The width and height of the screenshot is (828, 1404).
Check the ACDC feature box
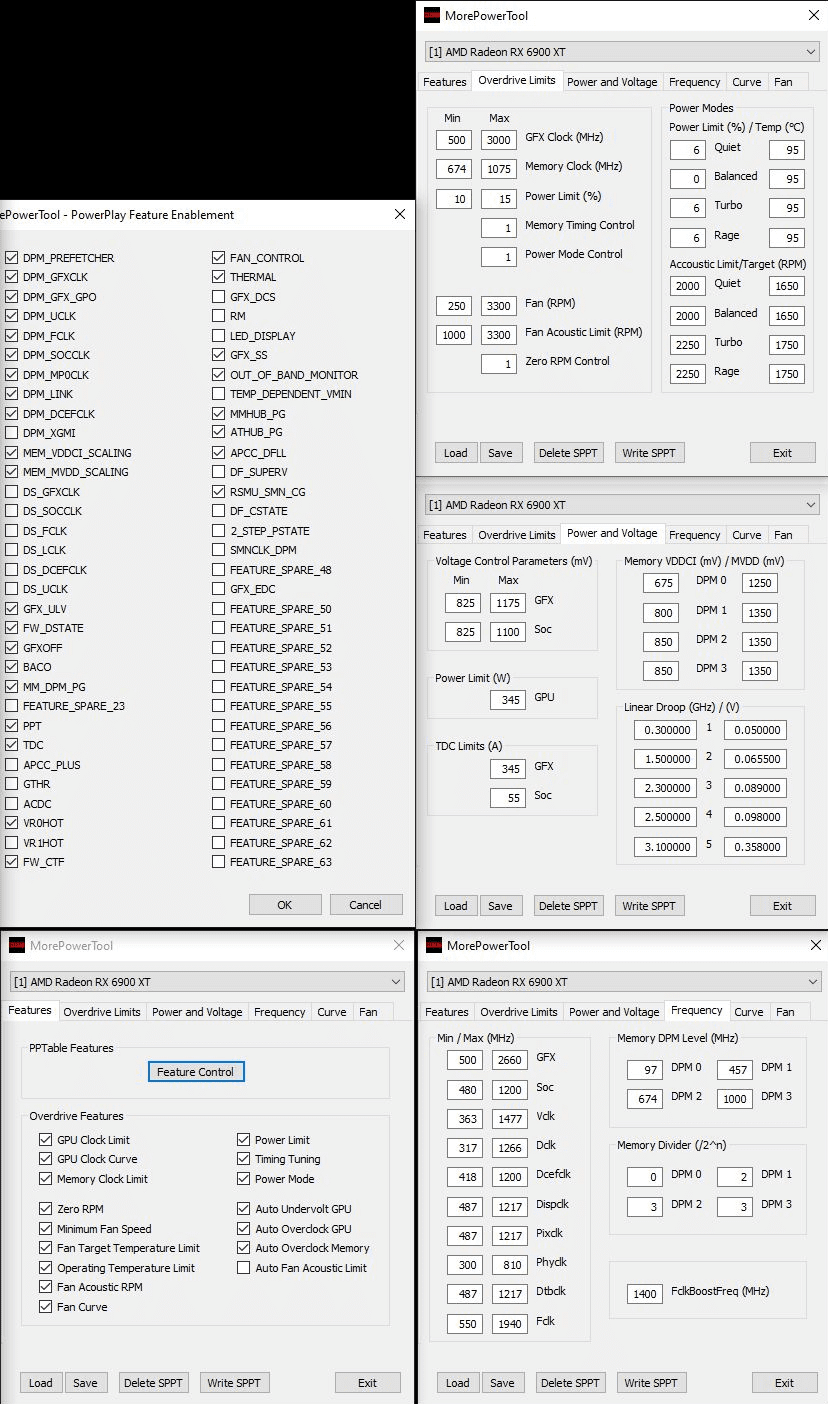click(12, 804)
